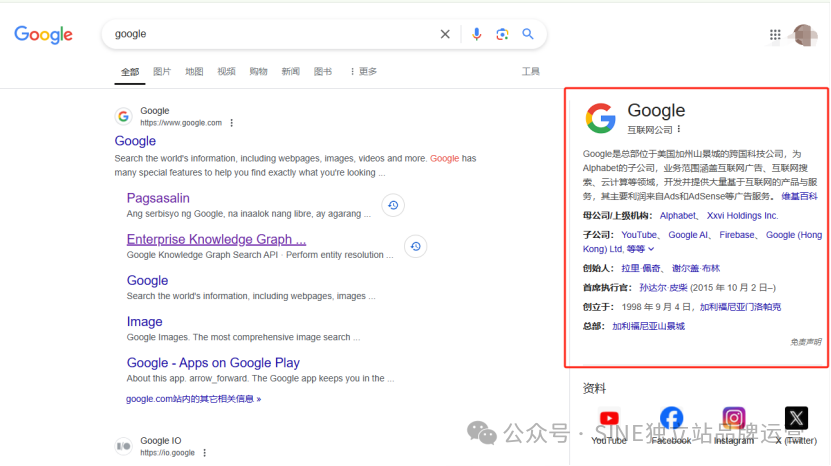
Task: Open the Enterprise Knowledge Graph link
Action: (x=216, y=240)
